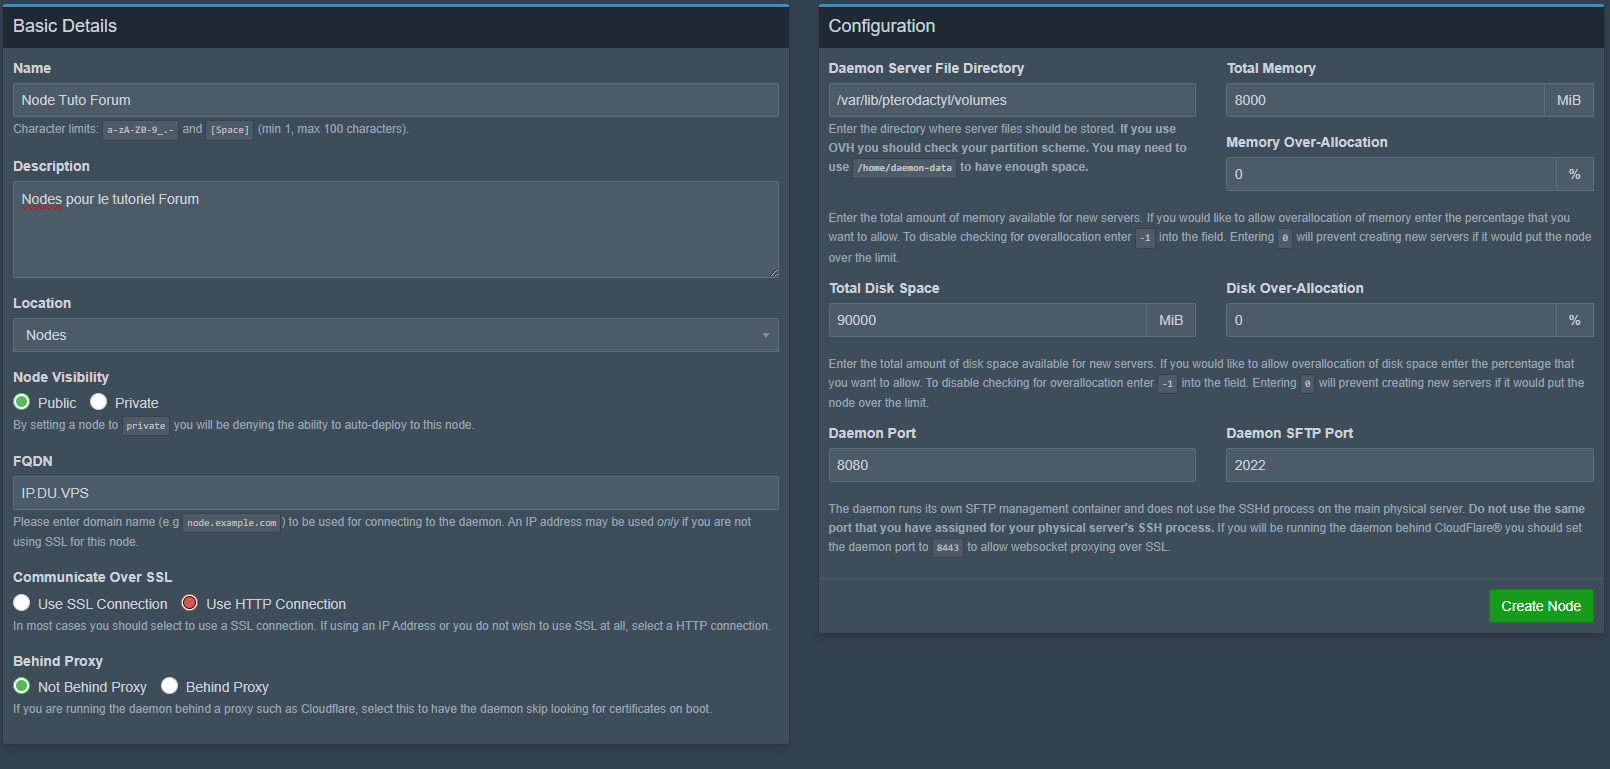Click the Description text area

[395, 229]
